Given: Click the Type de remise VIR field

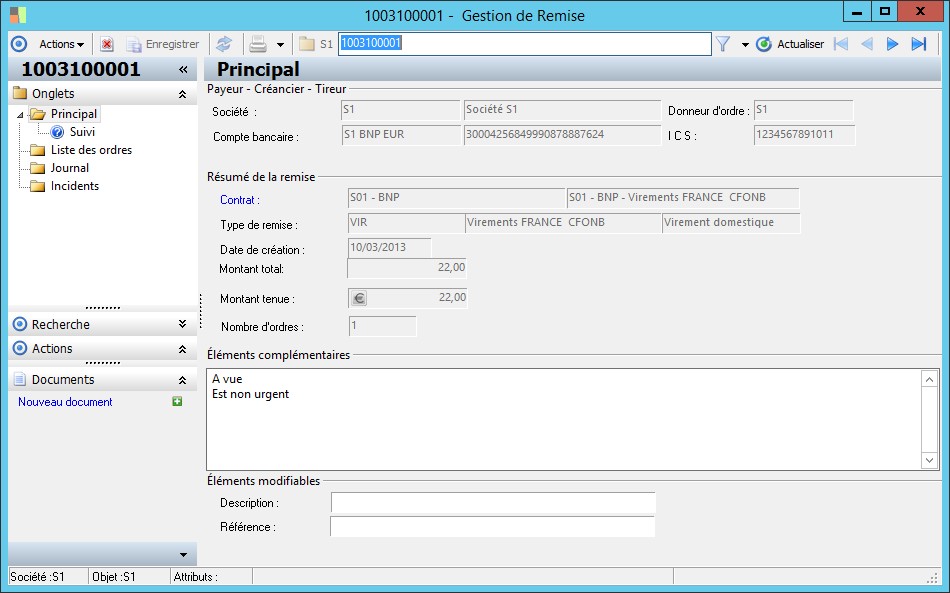Looking at the screenshot, I should coord(407,222).
